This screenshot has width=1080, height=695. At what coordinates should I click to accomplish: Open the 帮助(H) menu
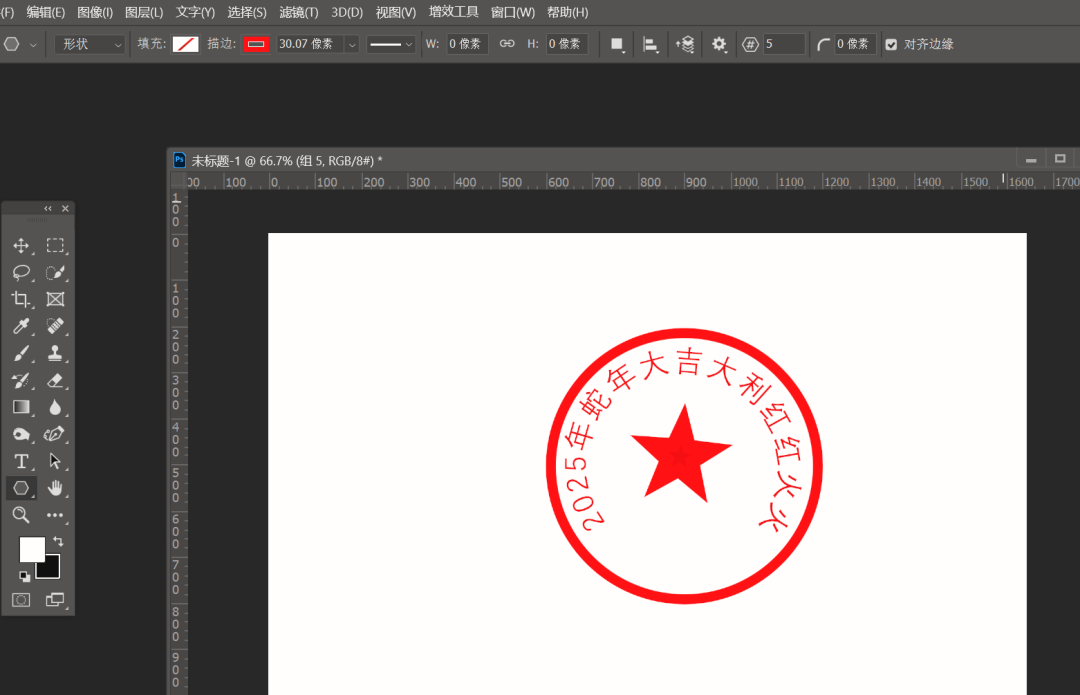coord(568,12)
